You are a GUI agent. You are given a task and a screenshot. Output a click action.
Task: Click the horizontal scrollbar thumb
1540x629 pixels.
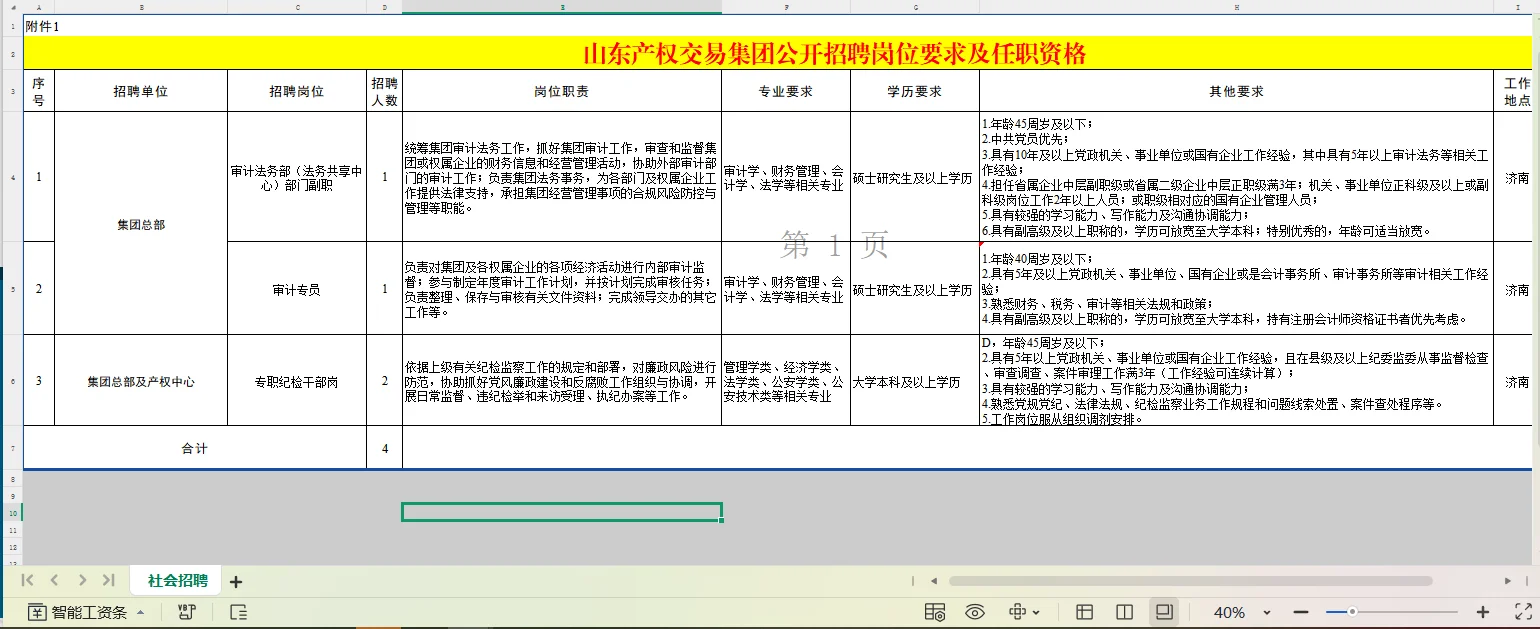pos(1191,580)
